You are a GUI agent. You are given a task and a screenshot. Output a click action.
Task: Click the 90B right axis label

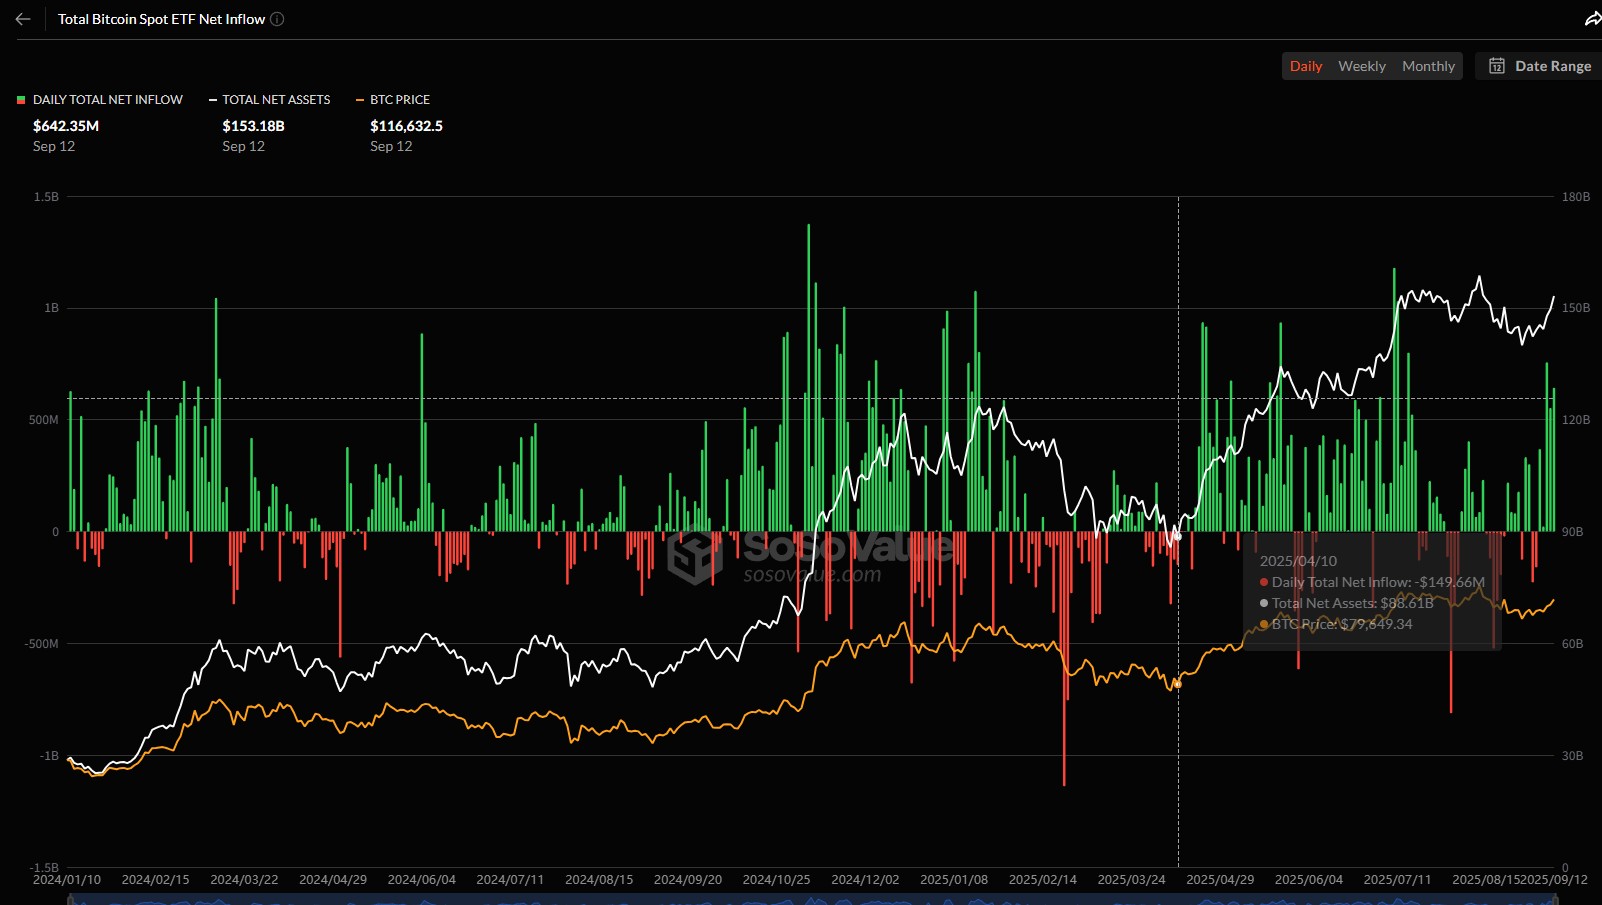click(1573, 532)
